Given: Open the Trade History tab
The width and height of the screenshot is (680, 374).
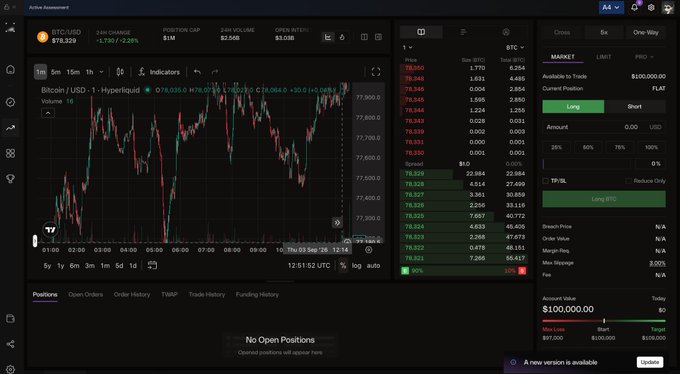Looking at the screenshot, I should (207, 294).
